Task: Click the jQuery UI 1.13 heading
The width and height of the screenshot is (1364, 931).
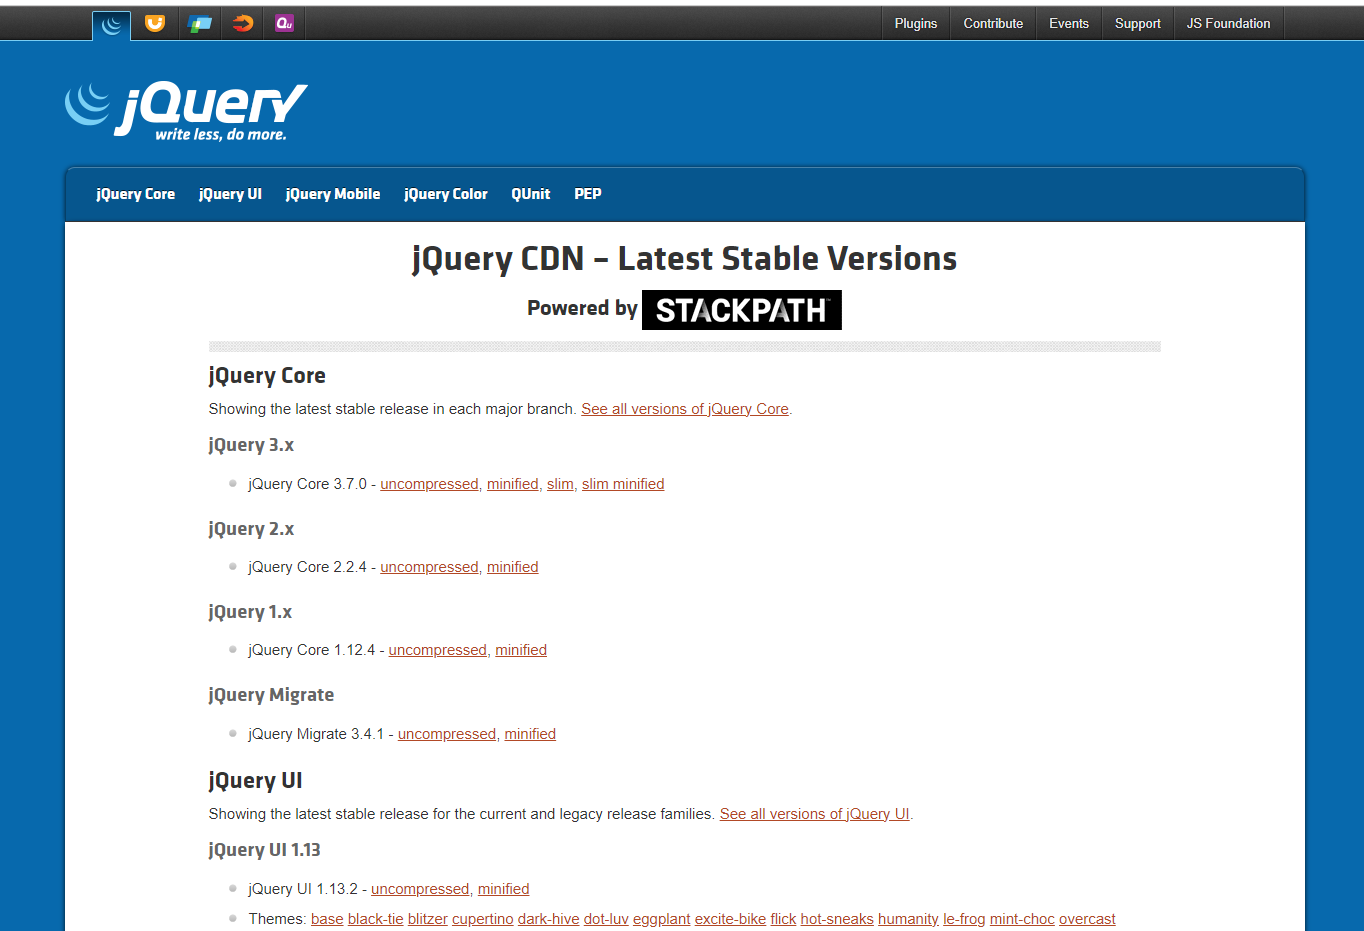Action: point(264,850)
